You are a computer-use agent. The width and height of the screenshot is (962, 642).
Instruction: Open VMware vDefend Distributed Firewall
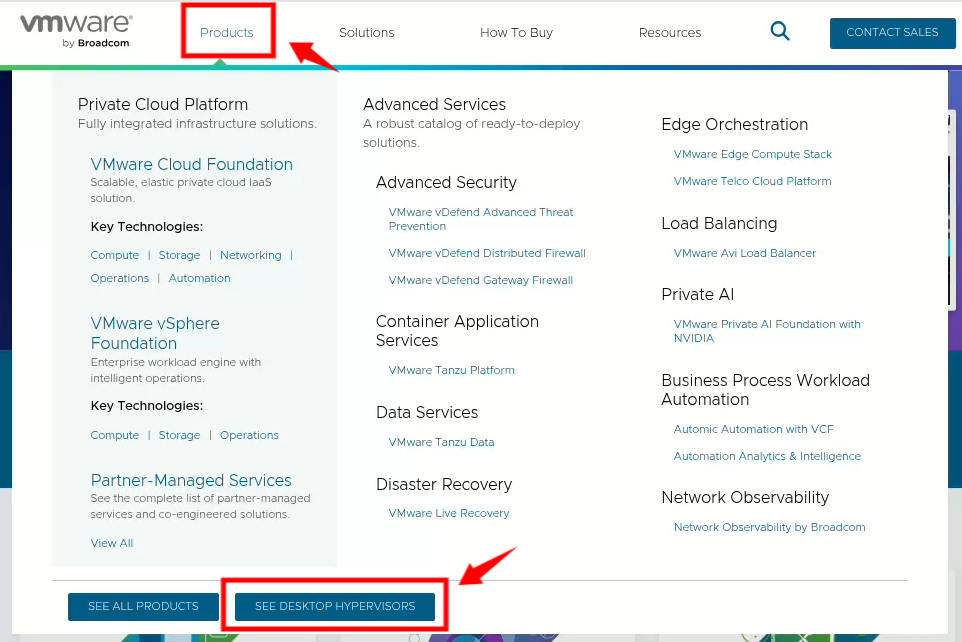487,253
